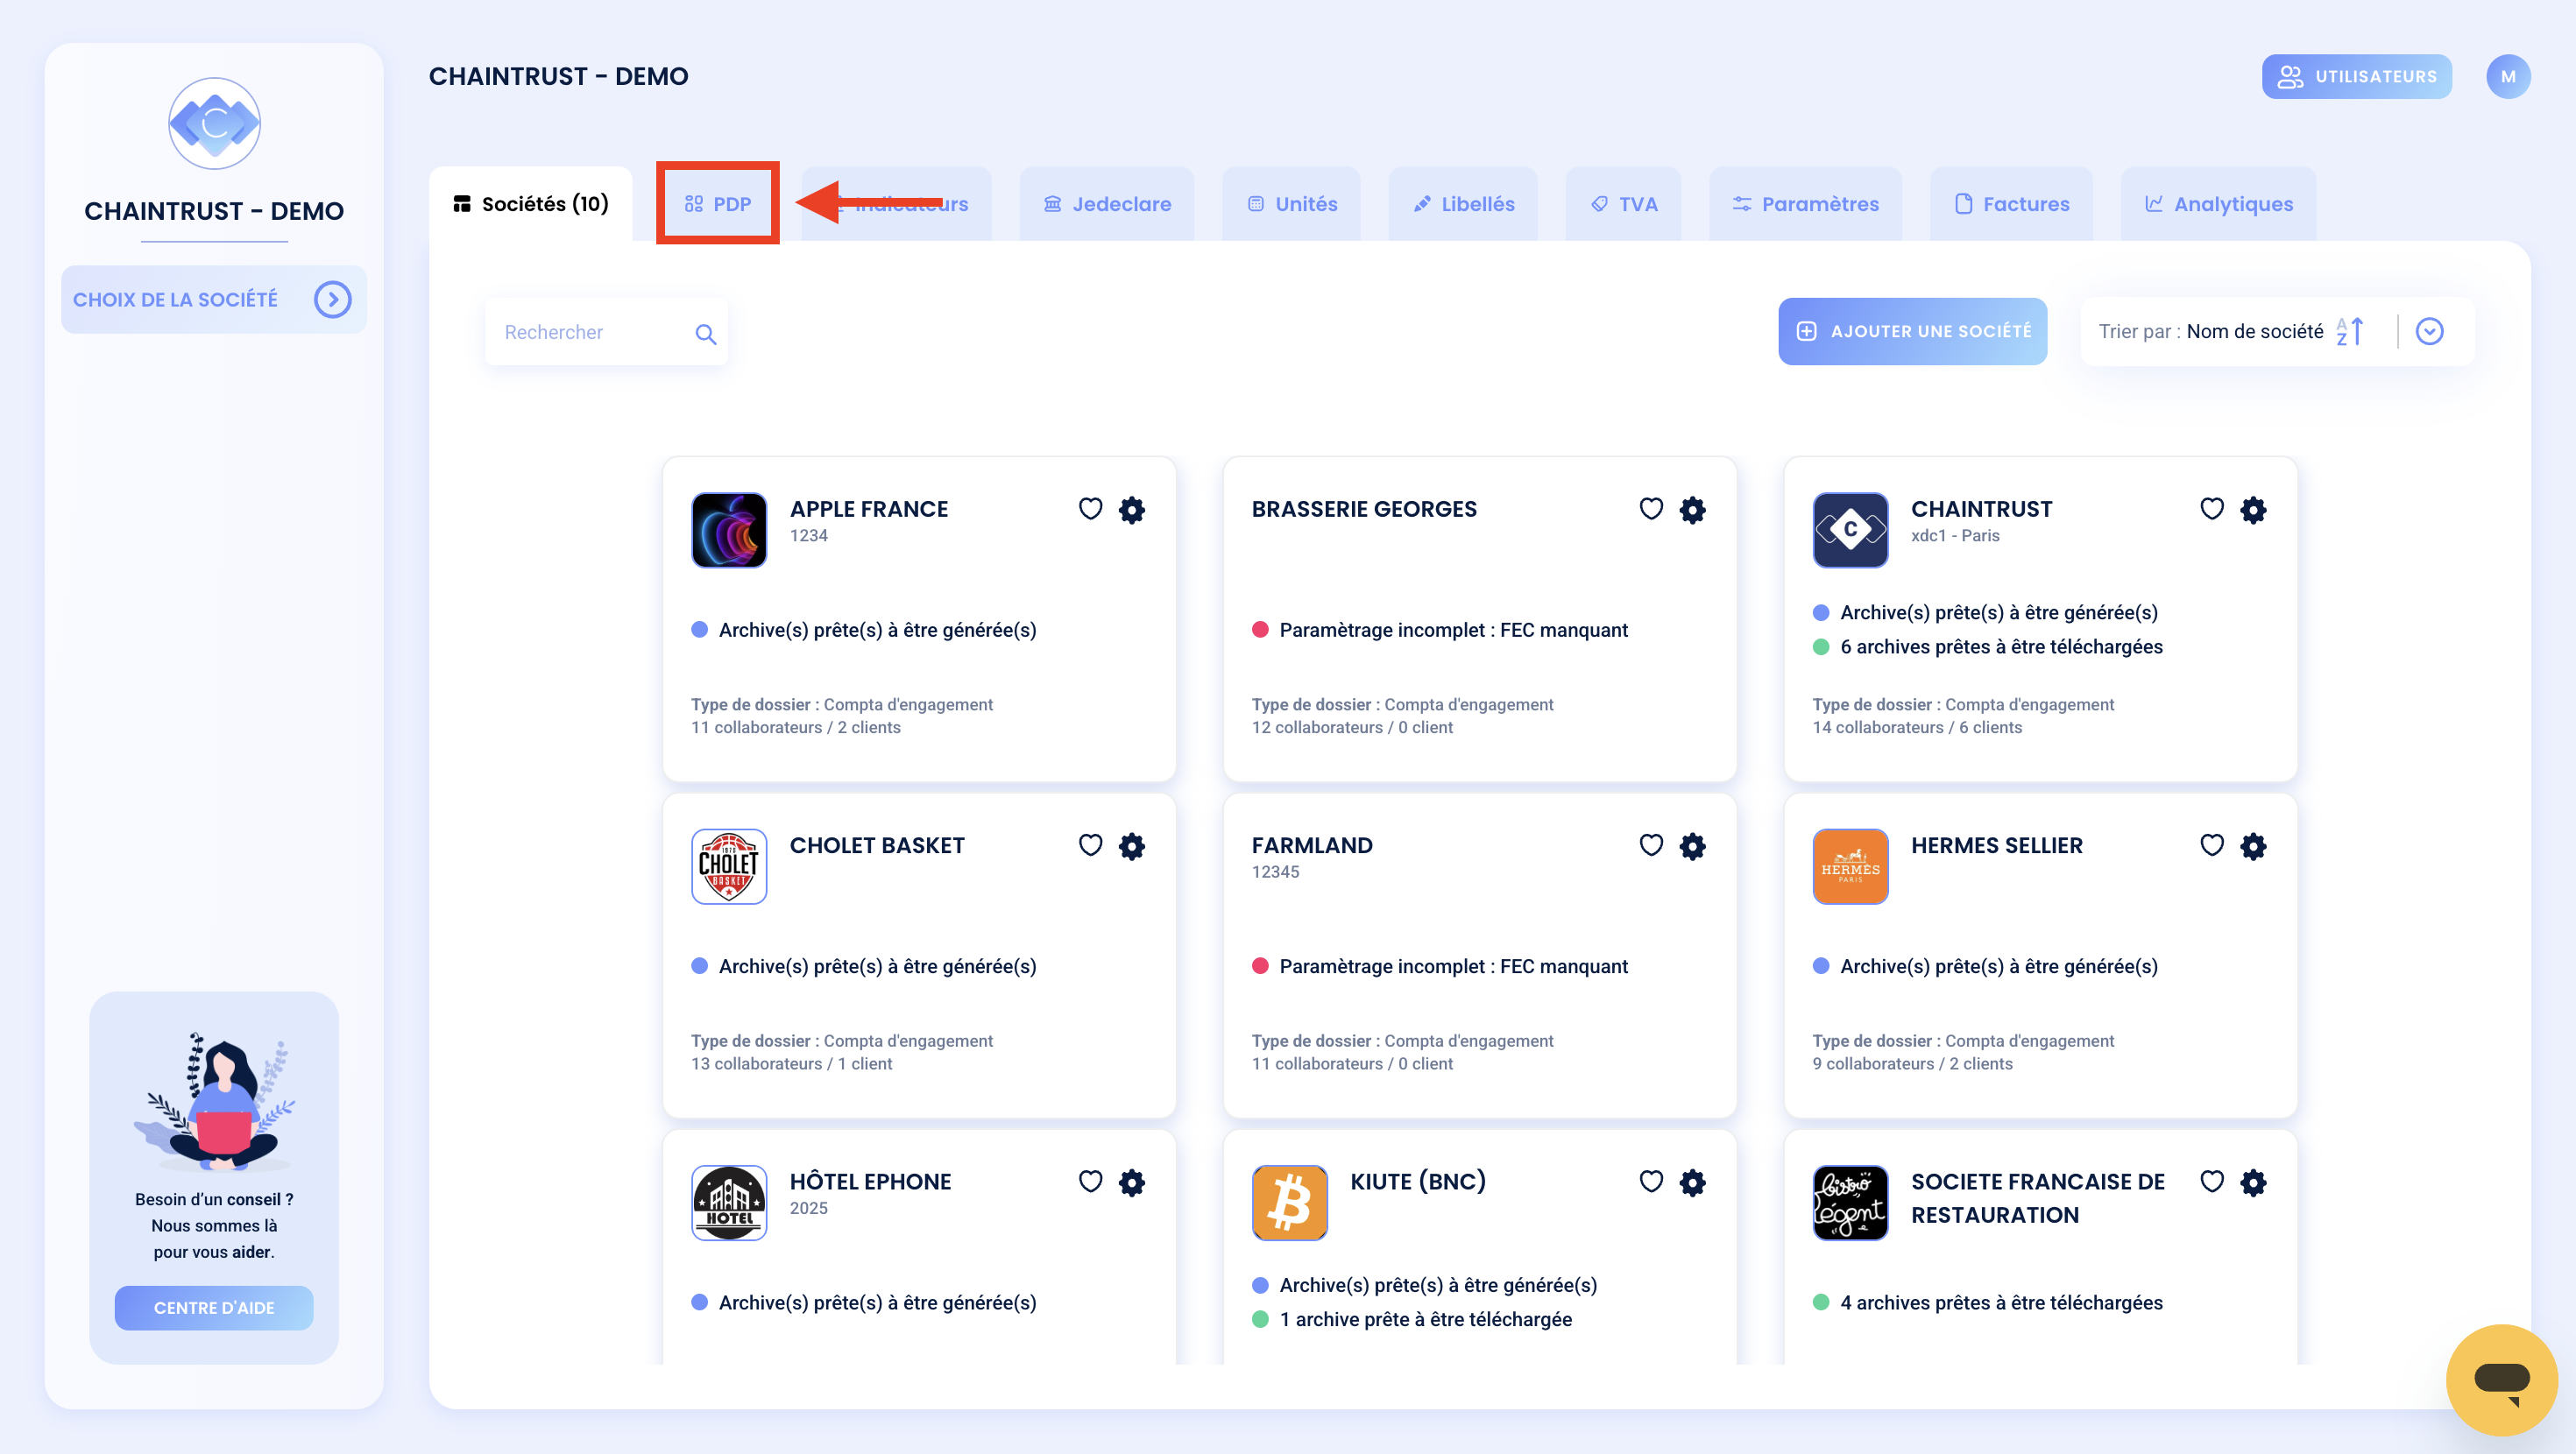Open settings gear for FARMLAND
This screenshot has width=2576, height=1454.
coord(1692,846)
